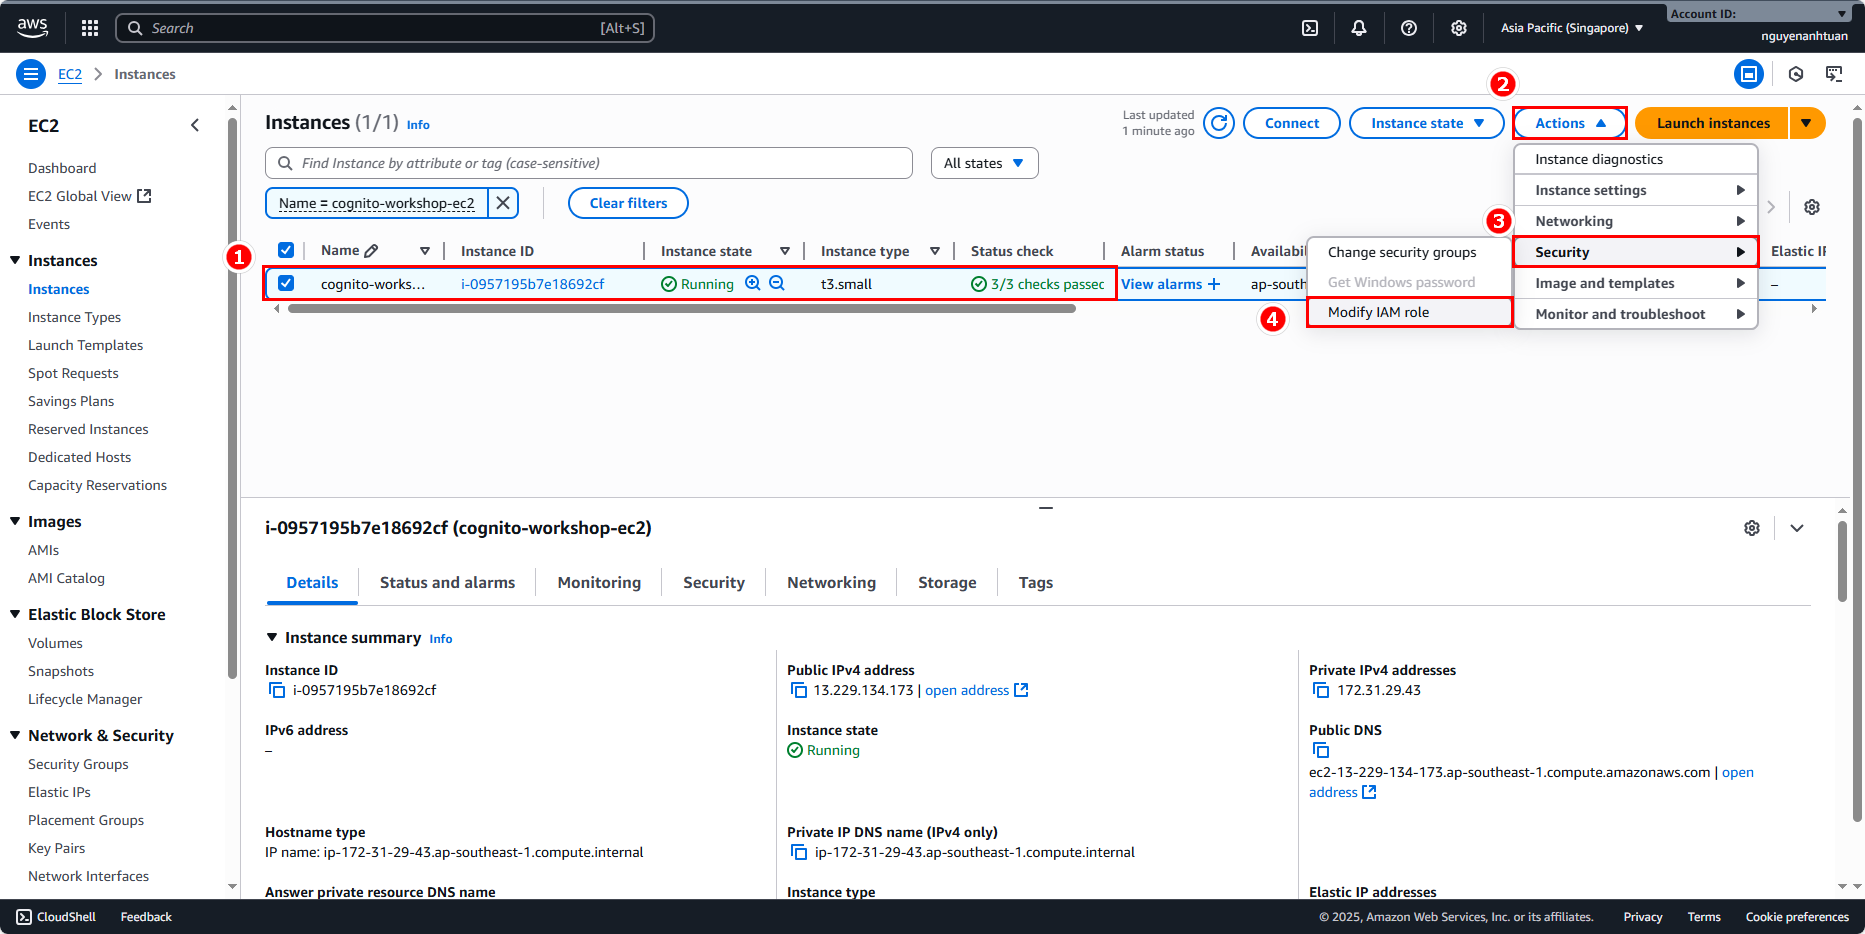Viewport: 1865px width, 934px height.
Task: Collapse the Instance summary section
Action: click(272, 638)
